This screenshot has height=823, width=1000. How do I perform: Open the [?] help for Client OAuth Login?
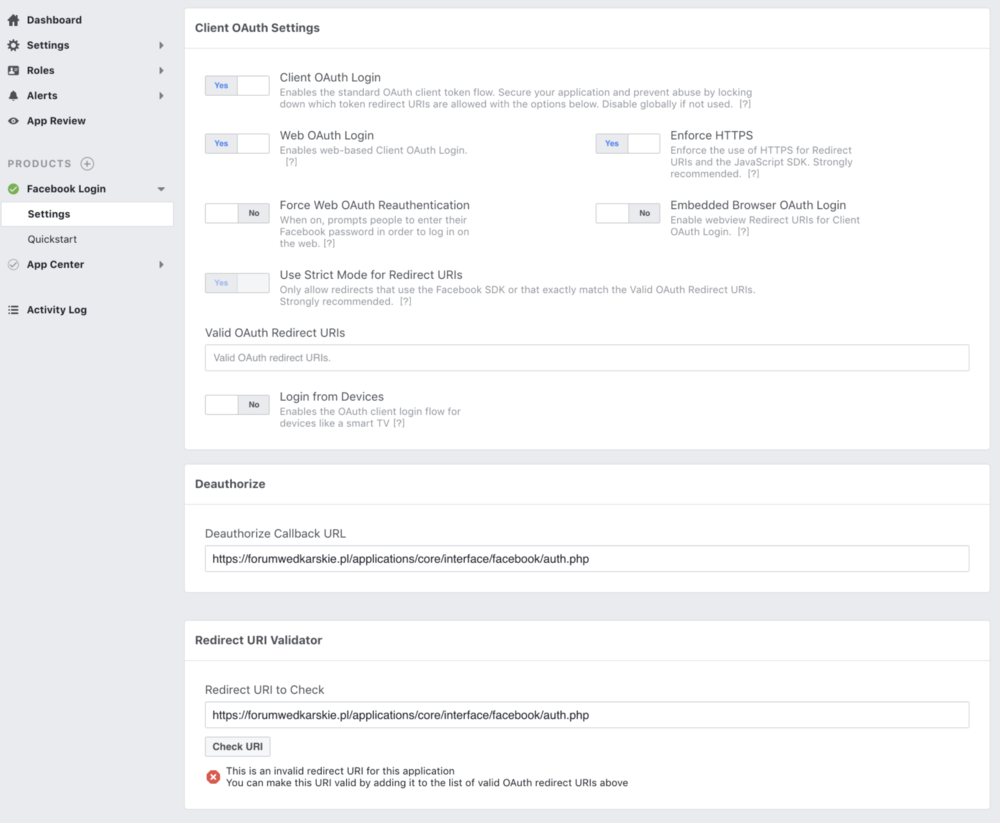745,104
